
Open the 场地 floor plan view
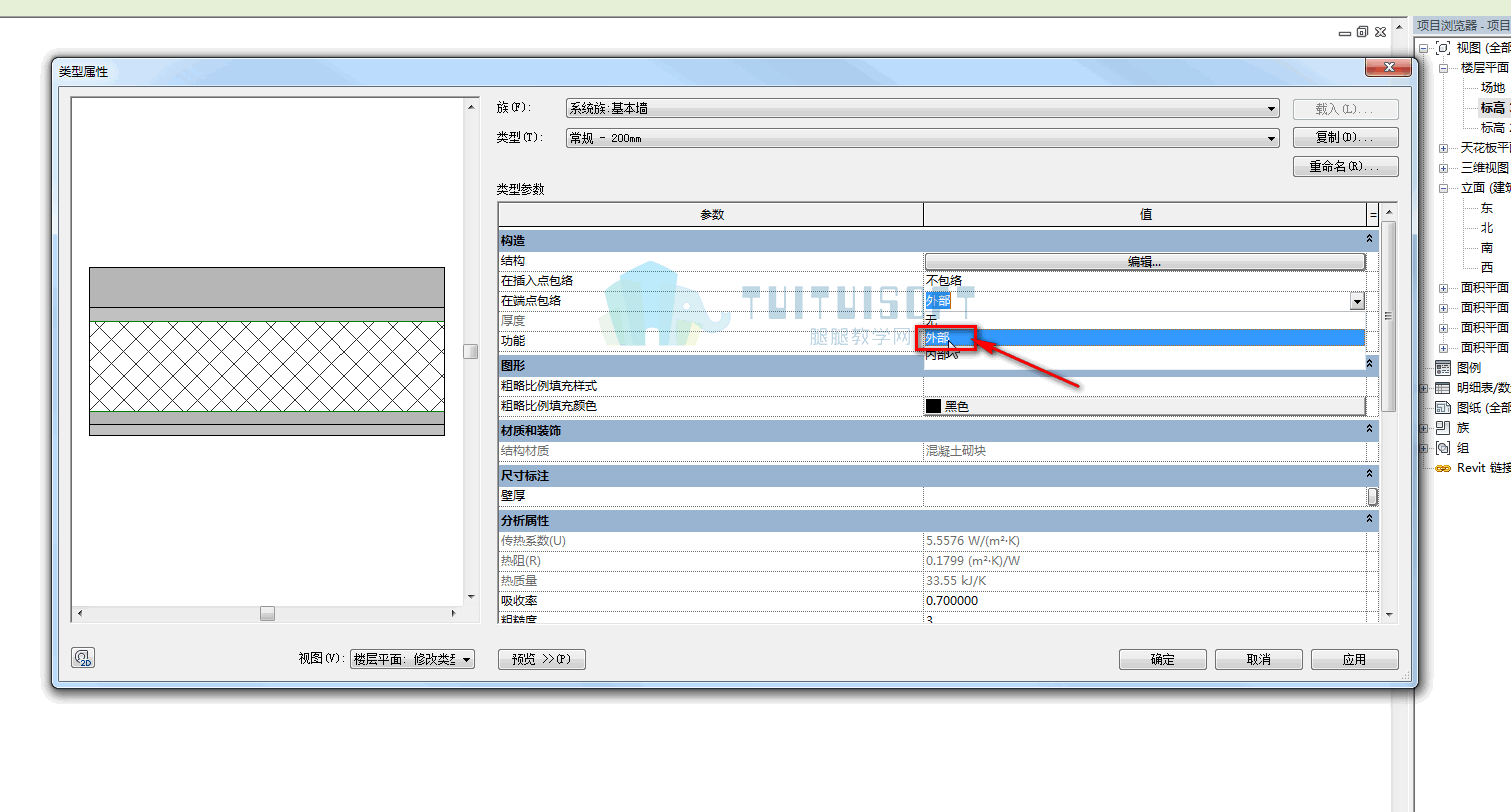(1492, 88)
